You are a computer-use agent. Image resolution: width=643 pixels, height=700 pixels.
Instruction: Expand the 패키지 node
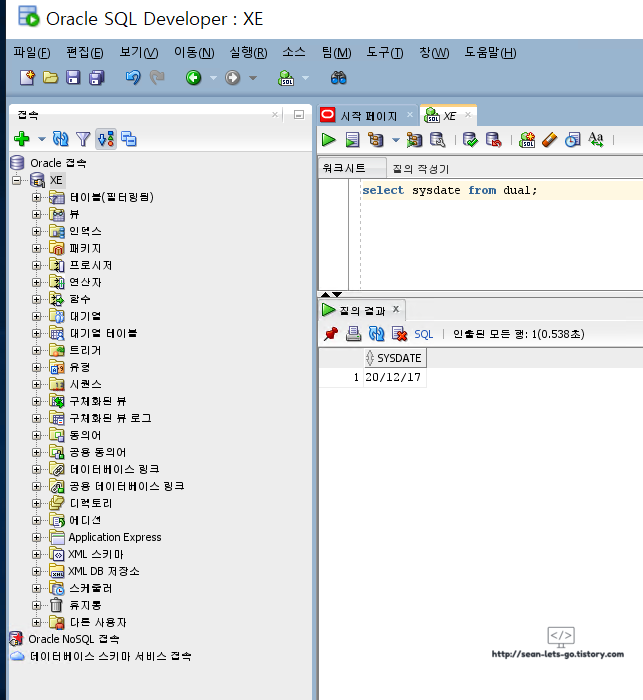pyautogui.click(x=37, y=248)
